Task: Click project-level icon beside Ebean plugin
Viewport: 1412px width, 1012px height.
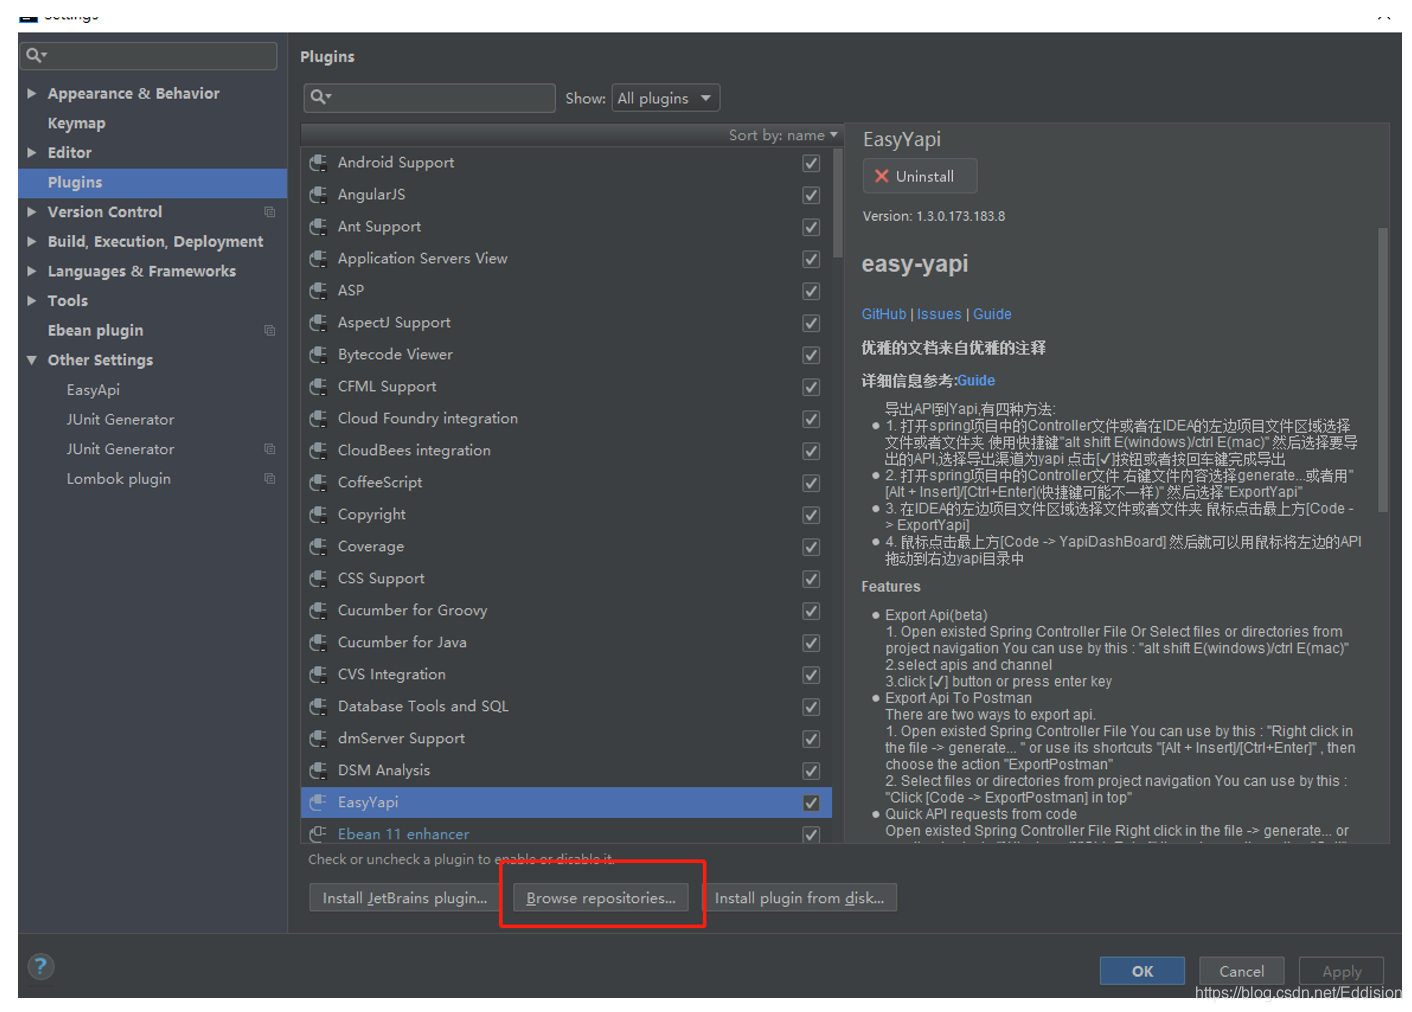Action: click(x=269, y=330)
